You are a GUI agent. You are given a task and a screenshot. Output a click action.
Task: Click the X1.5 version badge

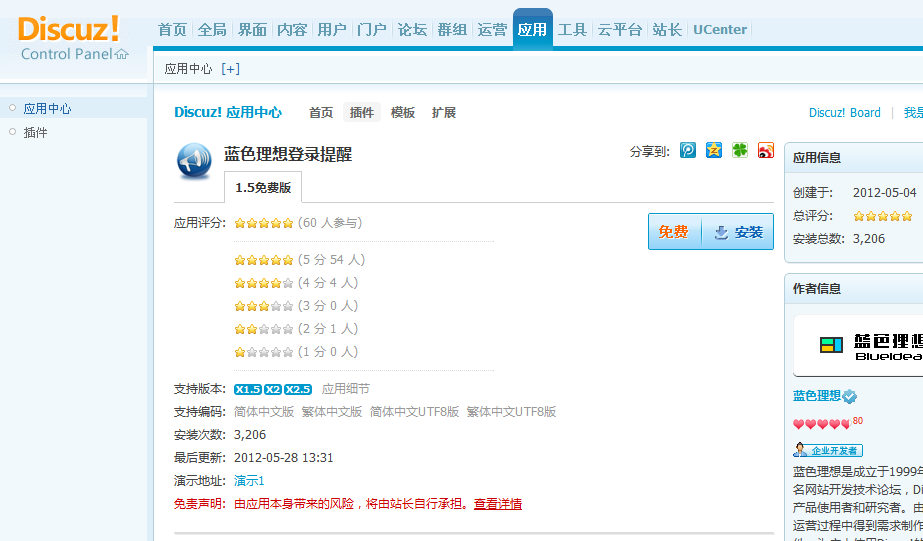[x=248, y=389]
